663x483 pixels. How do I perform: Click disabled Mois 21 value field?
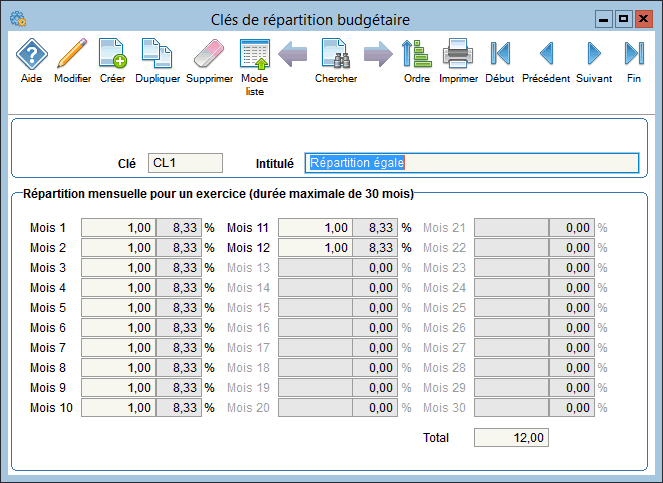pos(511,228)
